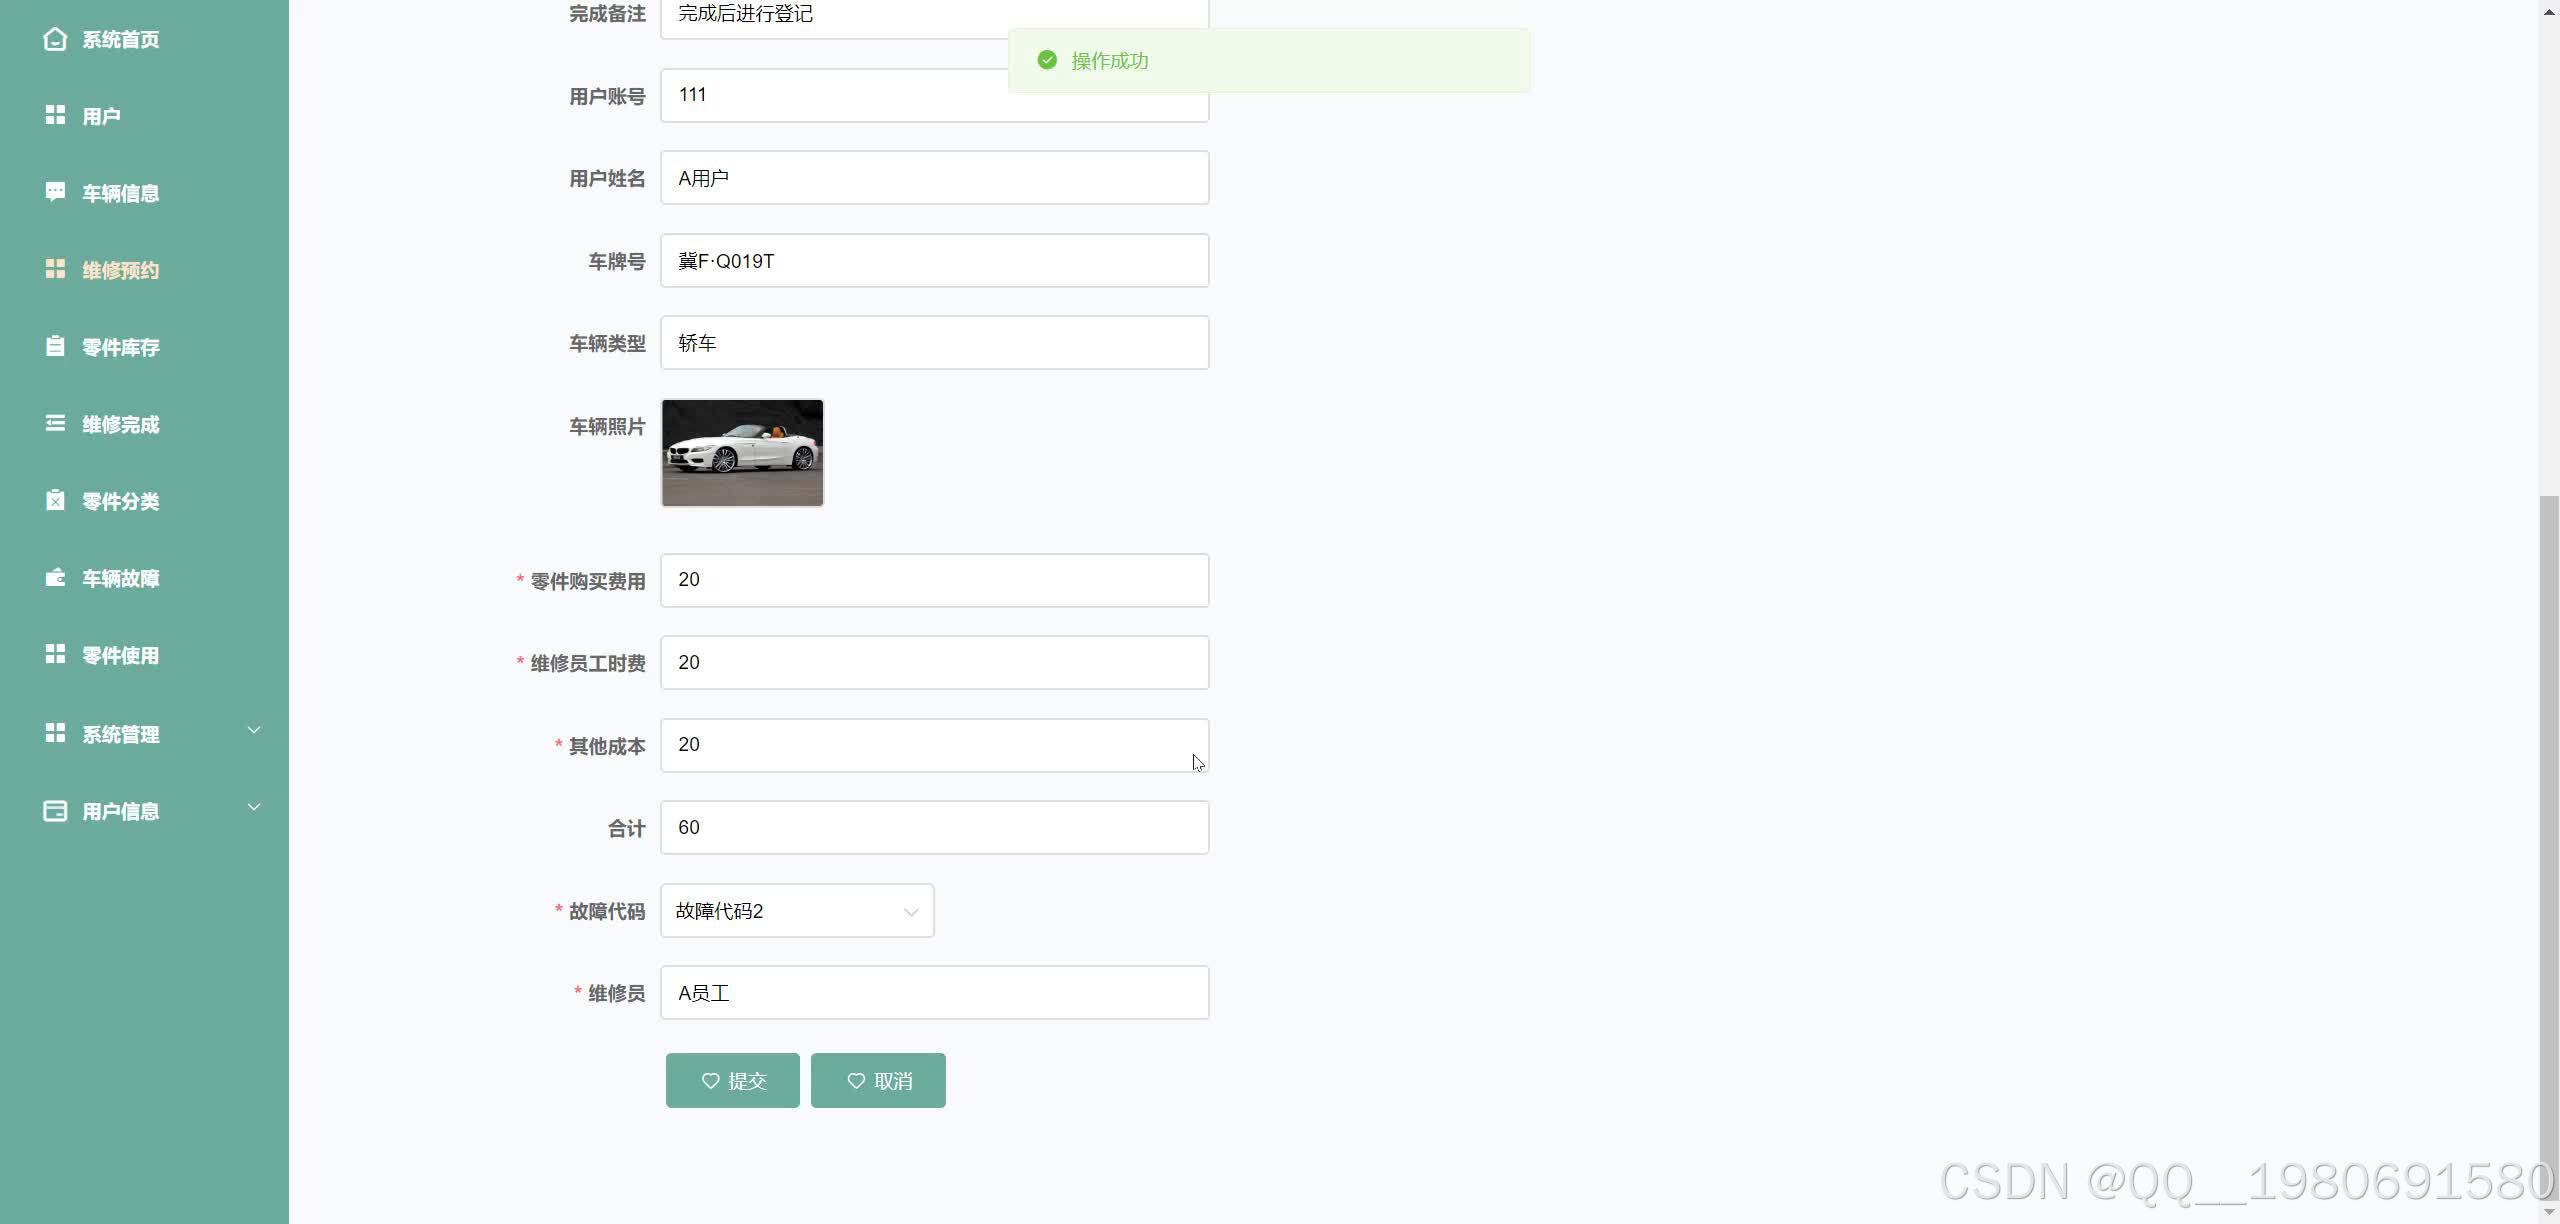Screen dimensions: 2560x1224
Task: Click the card icon beside 用户信息
Action: [55, 811]
